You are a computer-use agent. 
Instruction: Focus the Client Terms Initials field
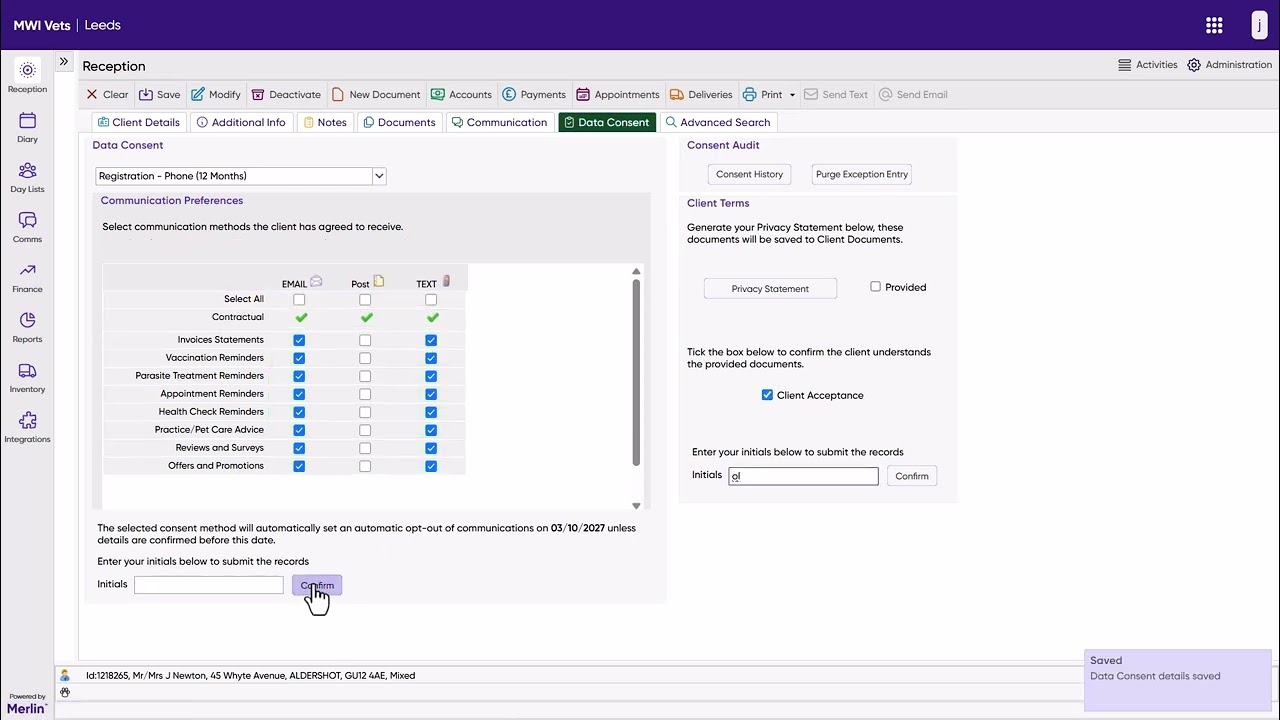pos(804,476)
